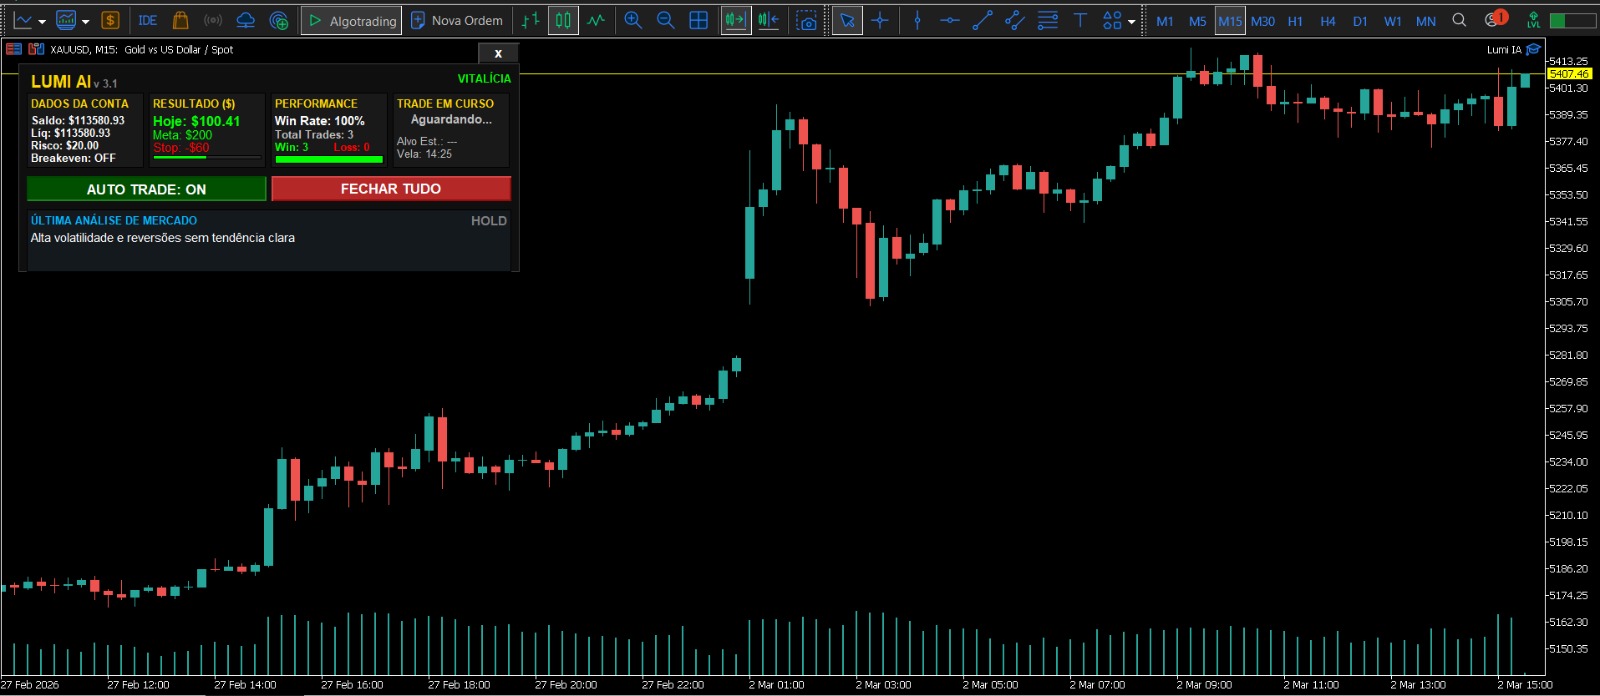Expand the indicators list dropdown arrow

coord(86,21)
